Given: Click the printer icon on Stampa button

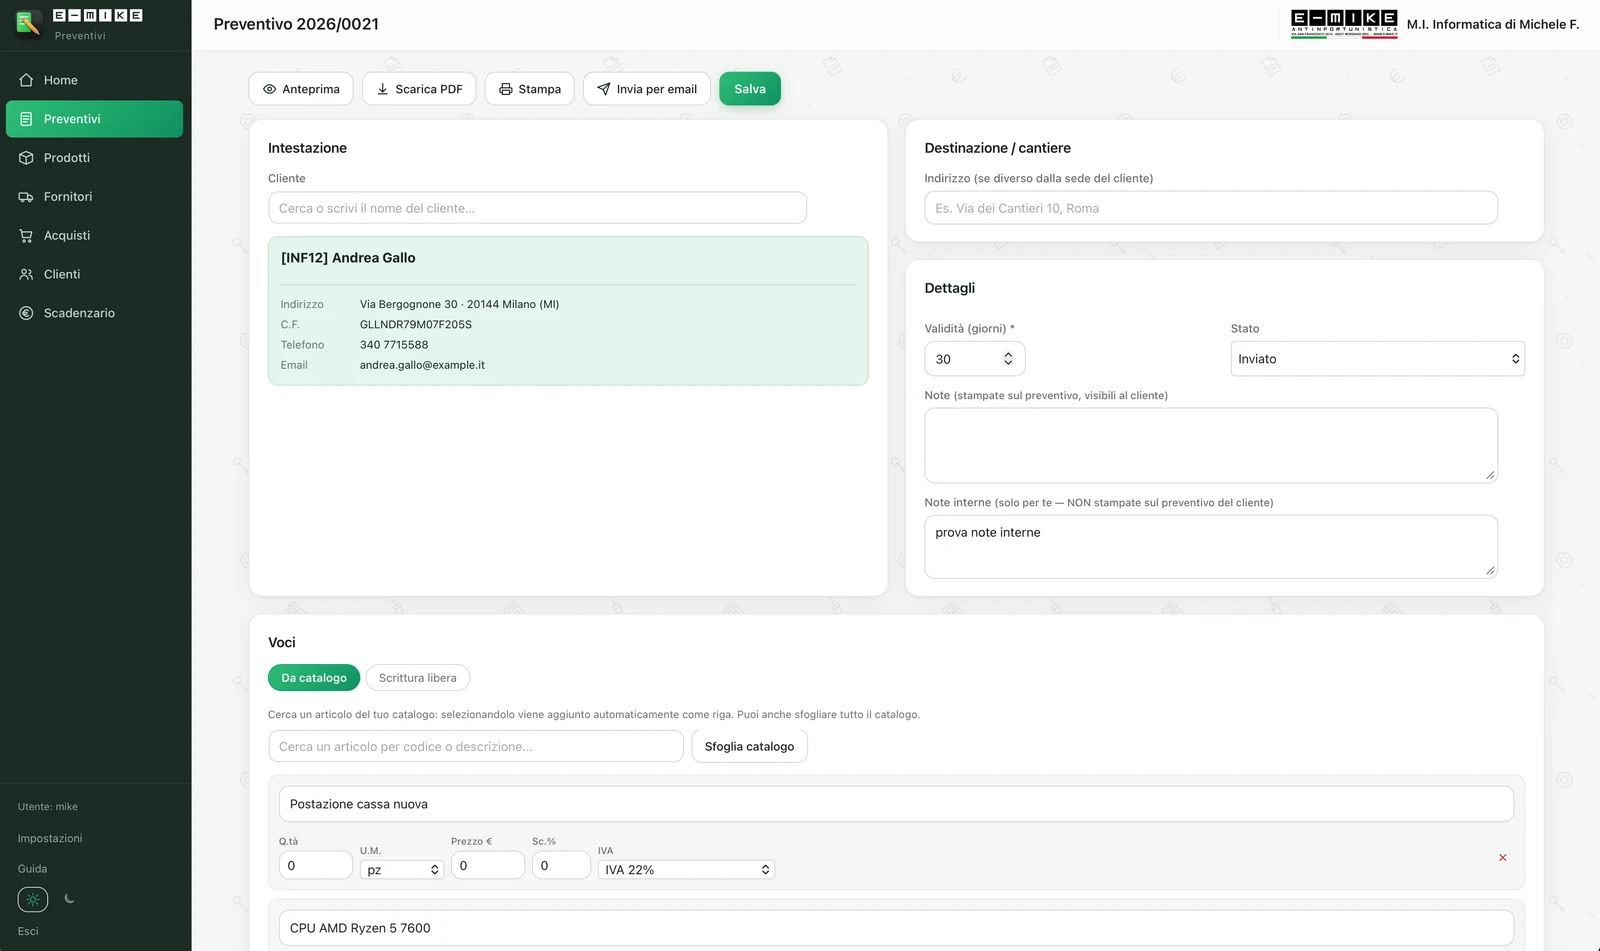Looking at the screenshot, I should pos(505,89).
